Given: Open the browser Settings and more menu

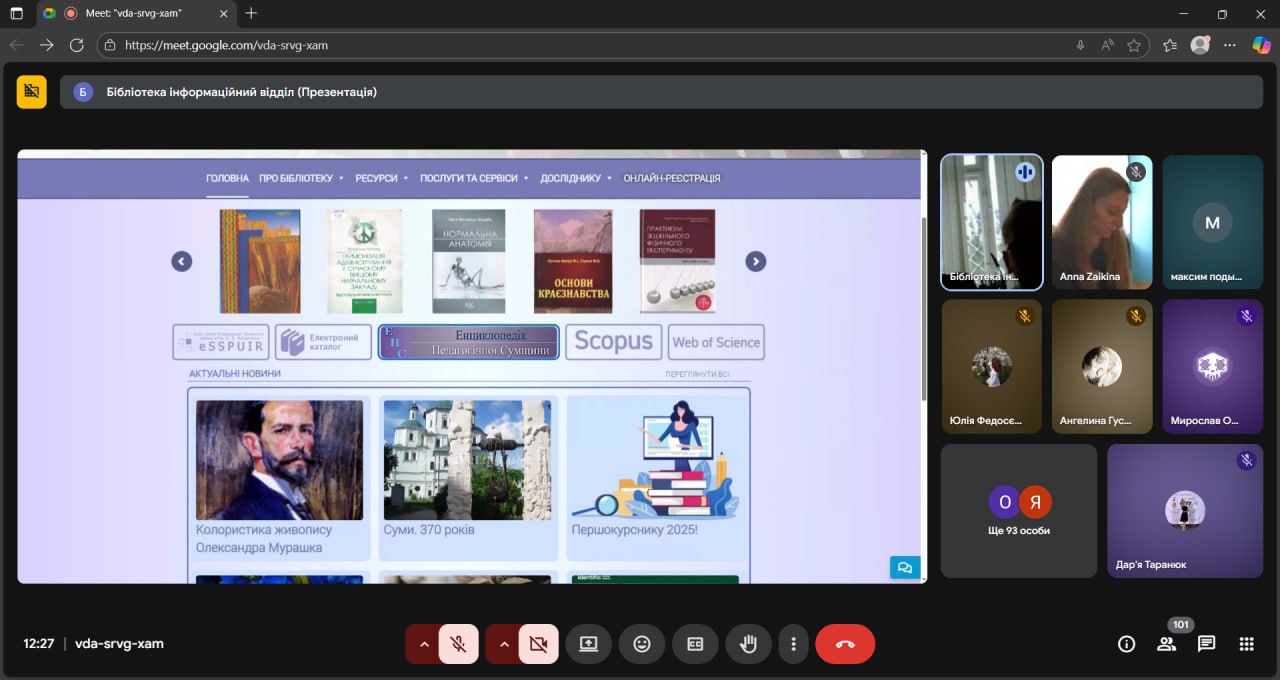Looking at the screenshot, I should click(1230, 45).
